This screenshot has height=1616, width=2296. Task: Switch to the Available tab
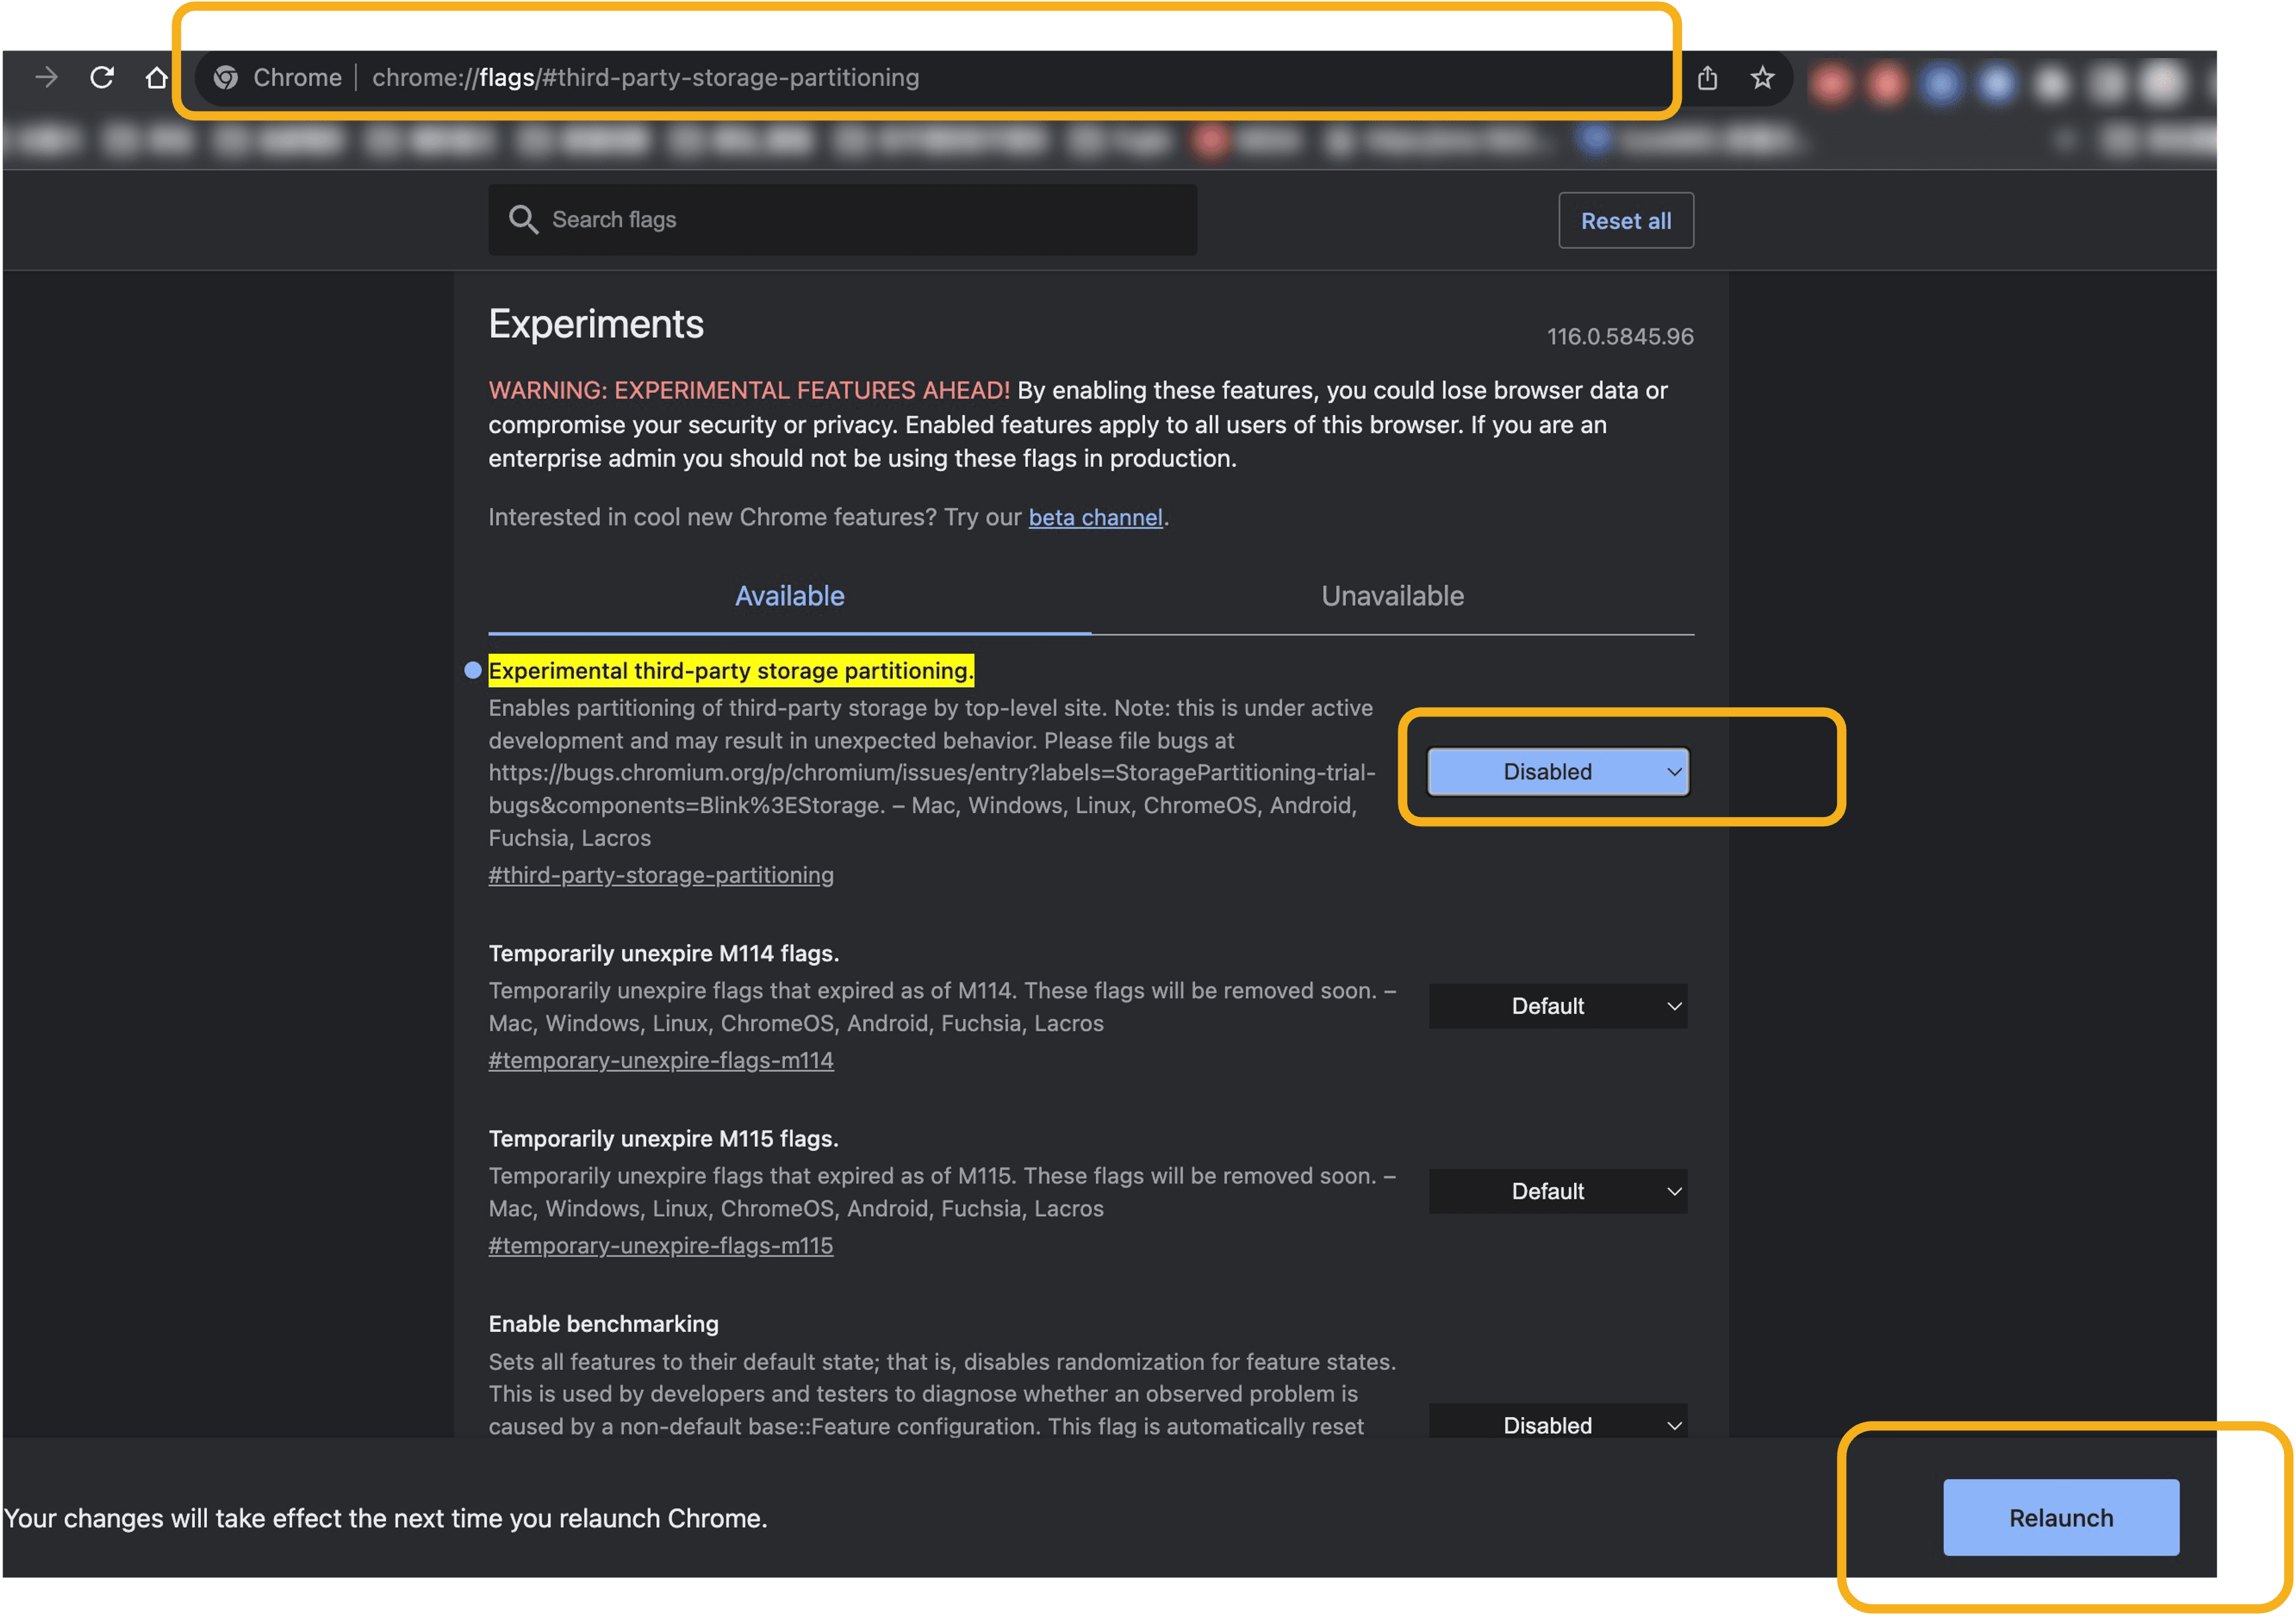point(789,596)
